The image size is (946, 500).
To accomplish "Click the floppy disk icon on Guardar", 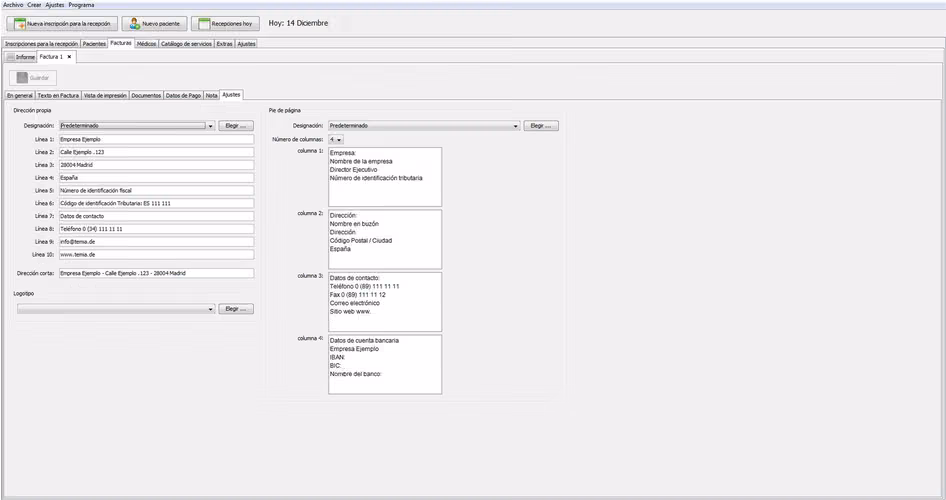I will point(22,78).
